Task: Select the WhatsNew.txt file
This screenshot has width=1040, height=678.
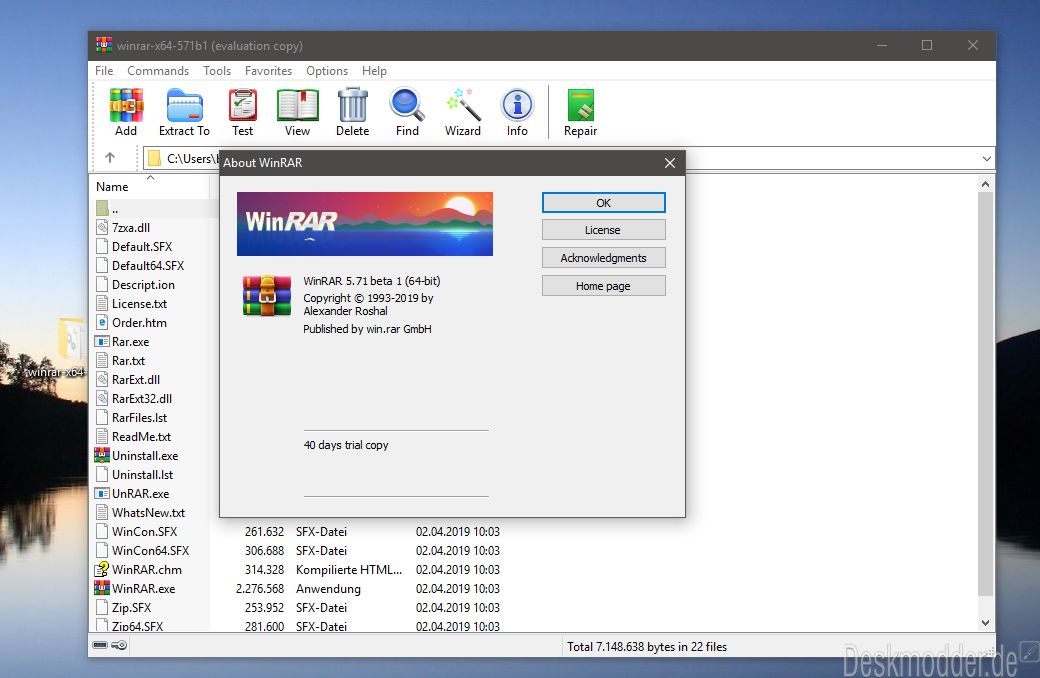Action: (149, 513)
